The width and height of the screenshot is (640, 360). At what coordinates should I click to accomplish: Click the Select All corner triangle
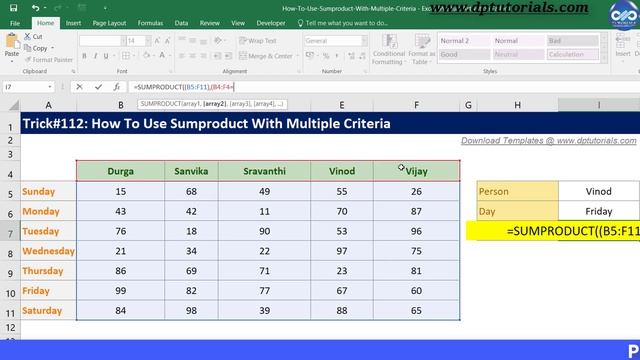[x=14, y=106]
